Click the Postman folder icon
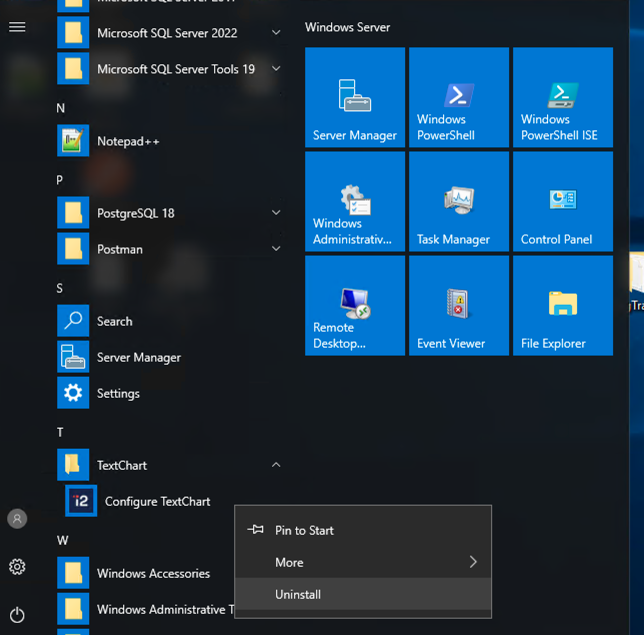Viewport: 644px width, 635px height. (x=73, y=249)
